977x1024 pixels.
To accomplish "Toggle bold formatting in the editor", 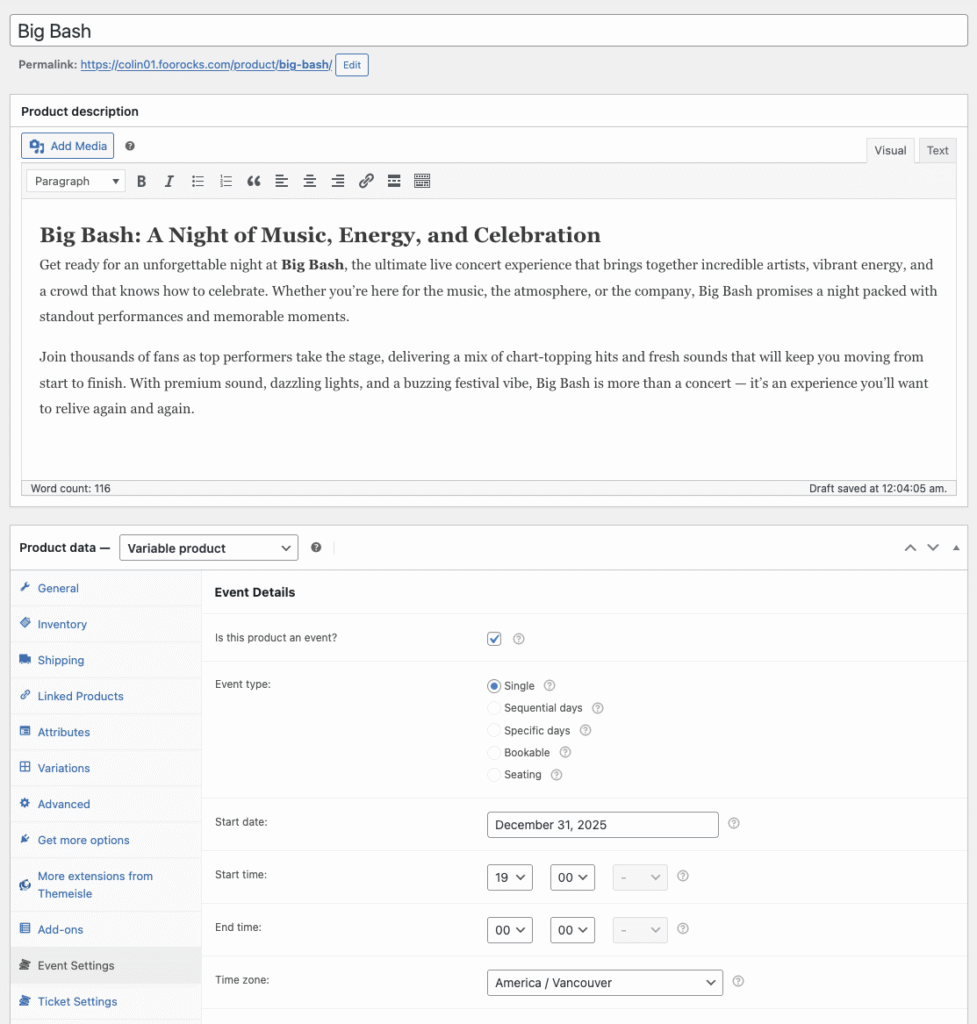I will pyautogui.click(x=141, y=181).
